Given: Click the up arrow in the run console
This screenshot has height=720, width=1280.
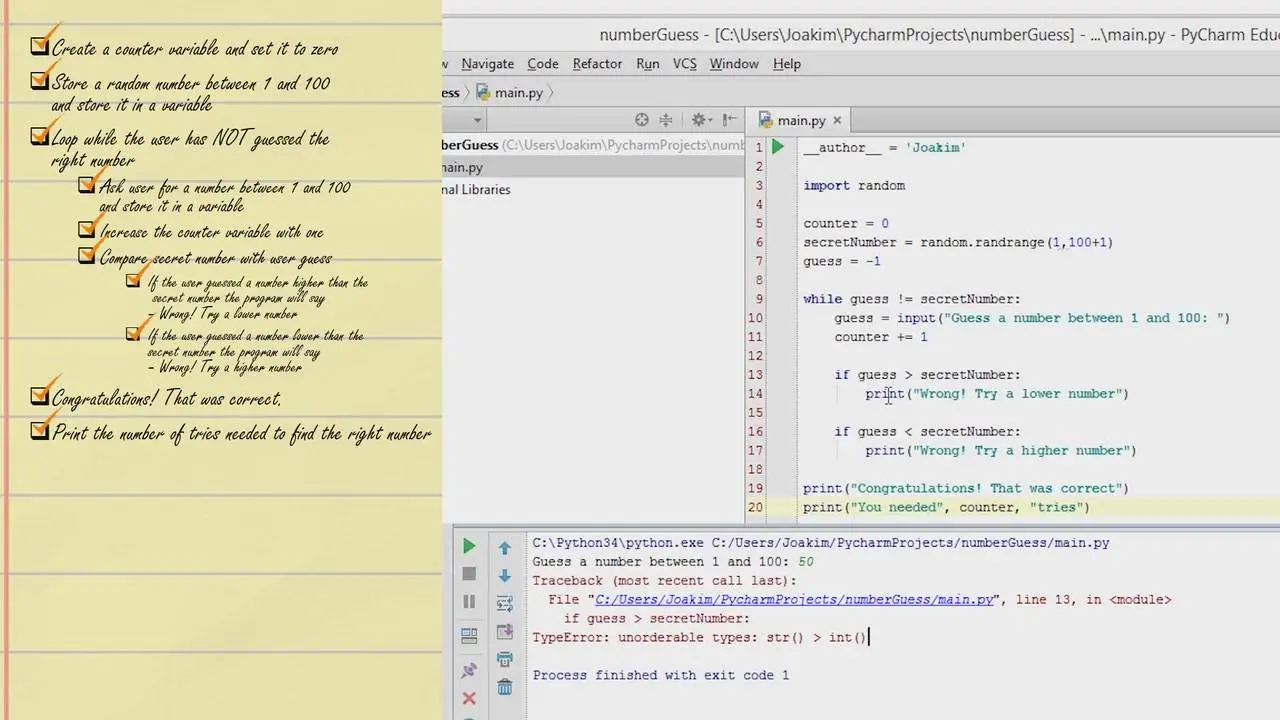Looking at the screenshot, I should pyautogui.click(x=505, y=548).
